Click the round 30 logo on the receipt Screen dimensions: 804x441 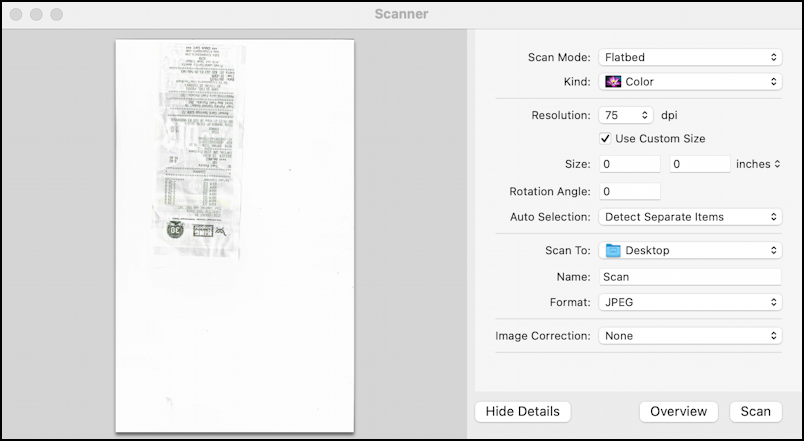point(175,230)
